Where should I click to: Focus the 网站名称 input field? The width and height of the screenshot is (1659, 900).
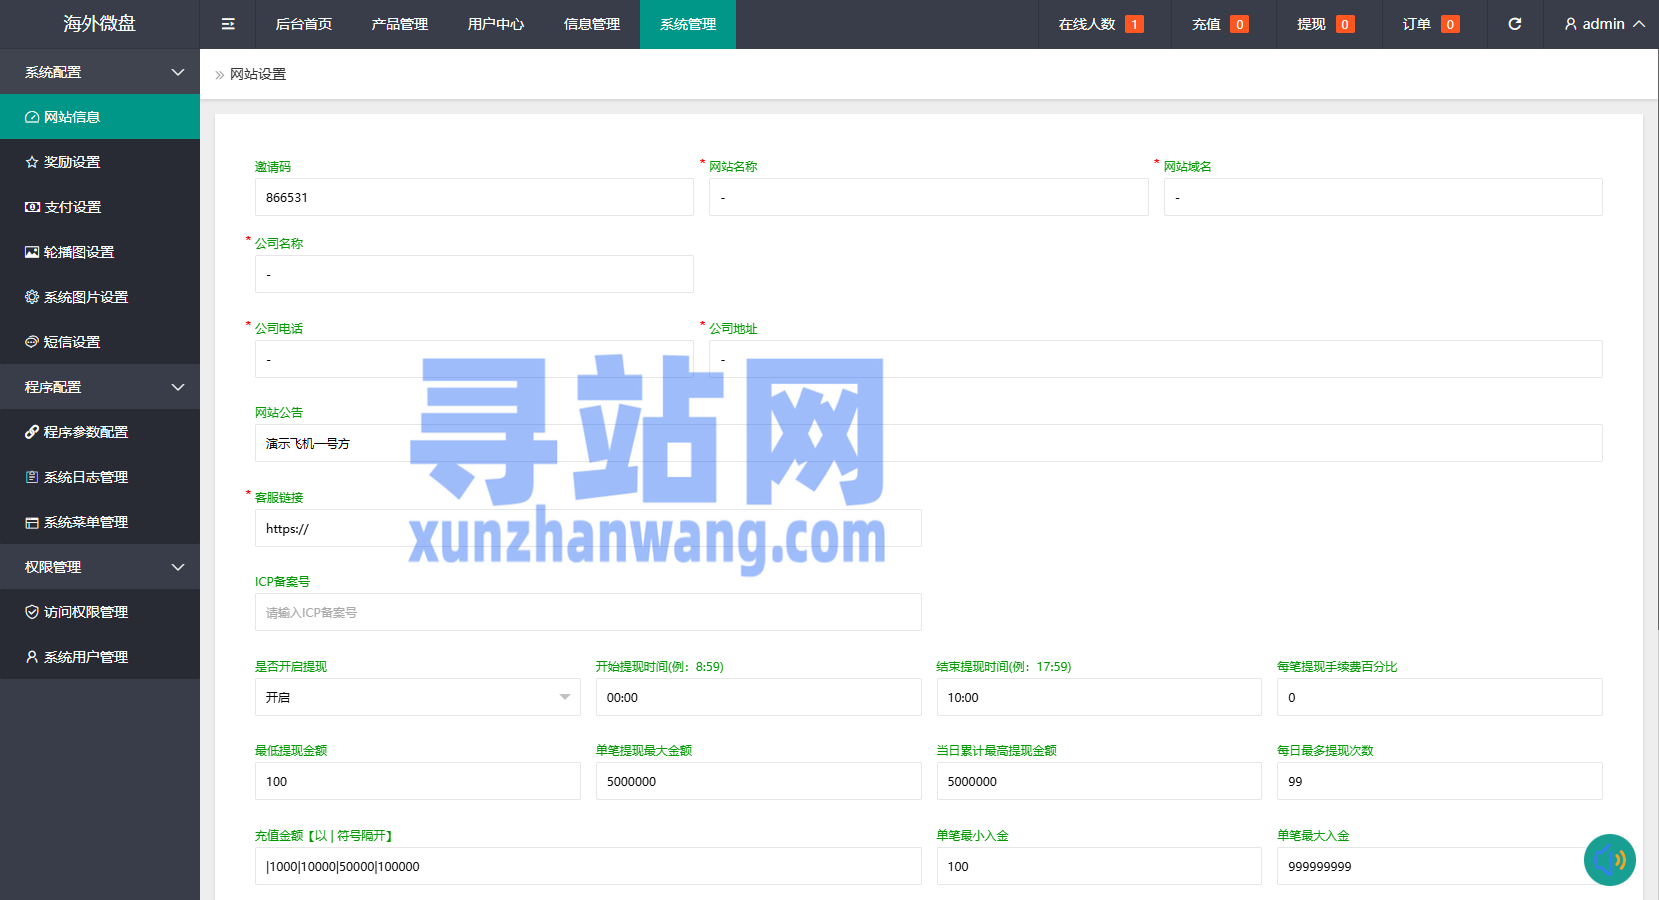929,197
